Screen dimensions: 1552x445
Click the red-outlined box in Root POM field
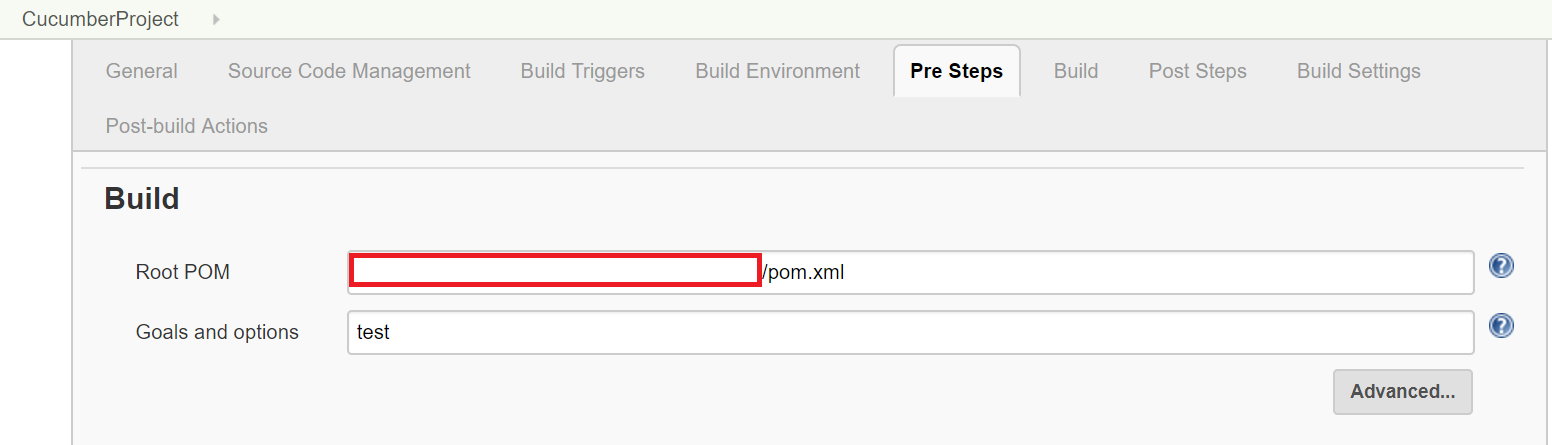click(555, 271)
